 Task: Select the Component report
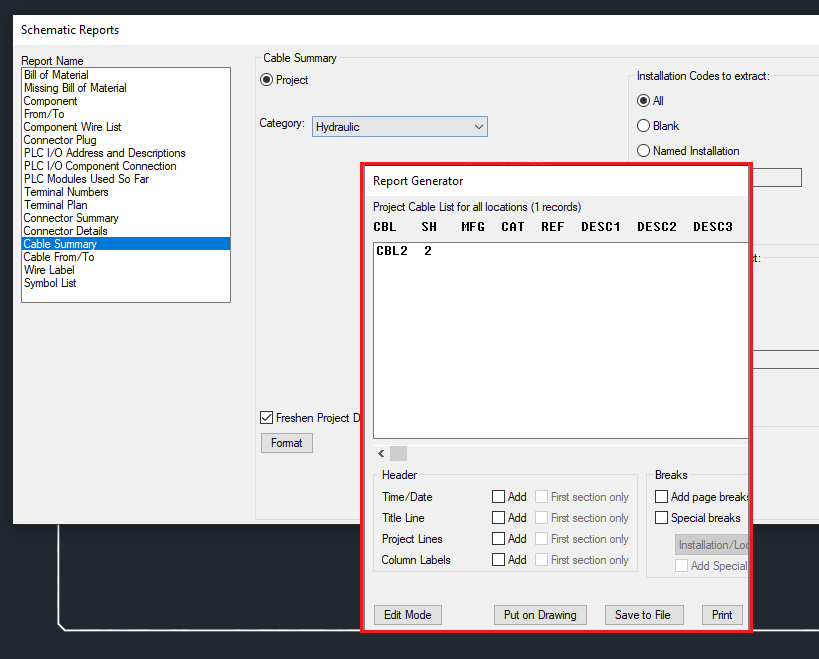click(126, 101)
